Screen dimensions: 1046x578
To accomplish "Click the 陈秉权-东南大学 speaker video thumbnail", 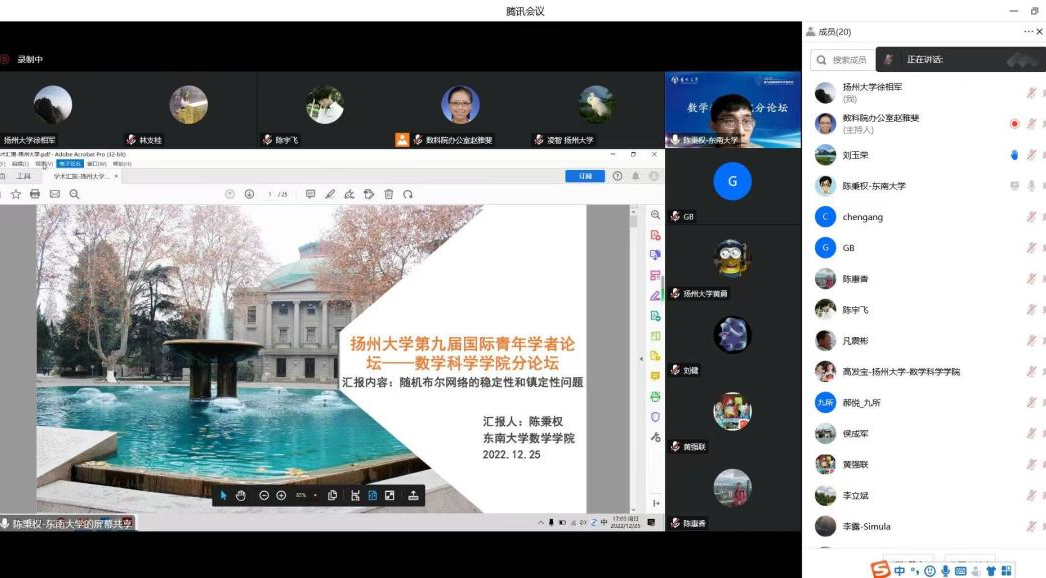I will tap(732, 110).
